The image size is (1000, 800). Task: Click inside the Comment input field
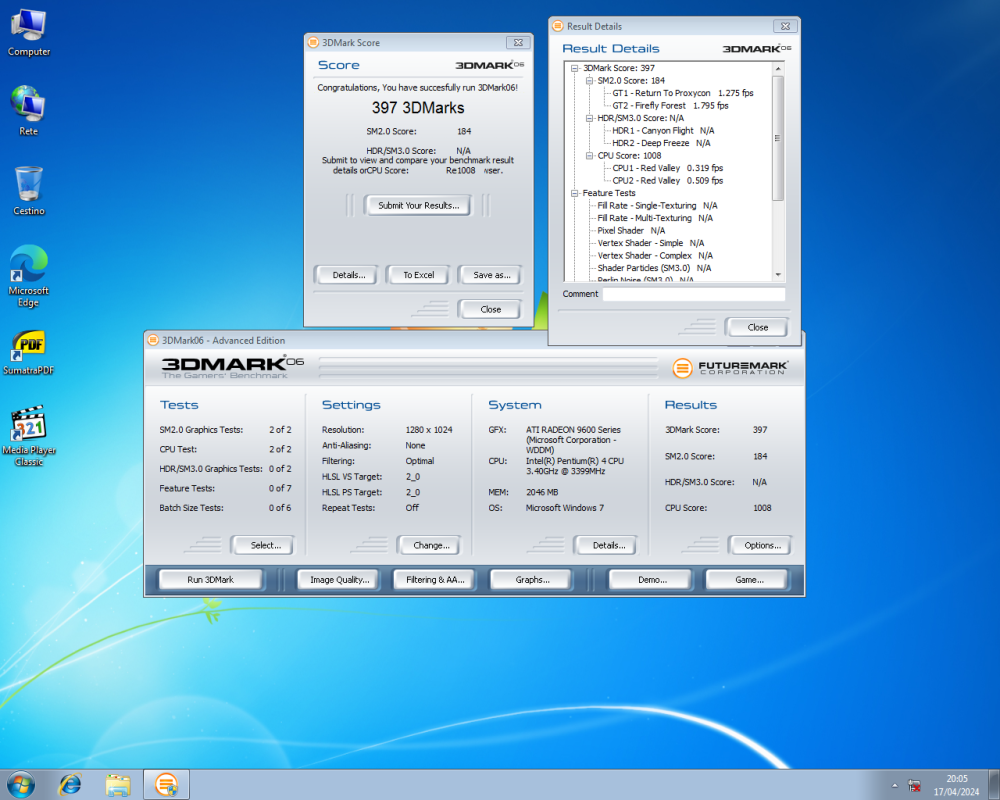[x=695, y=294]
